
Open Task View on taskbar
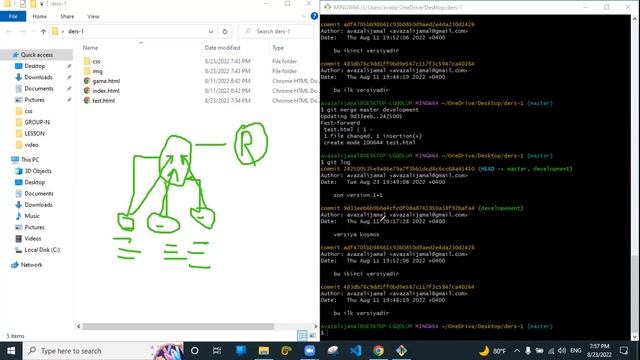tap(217, 351)
